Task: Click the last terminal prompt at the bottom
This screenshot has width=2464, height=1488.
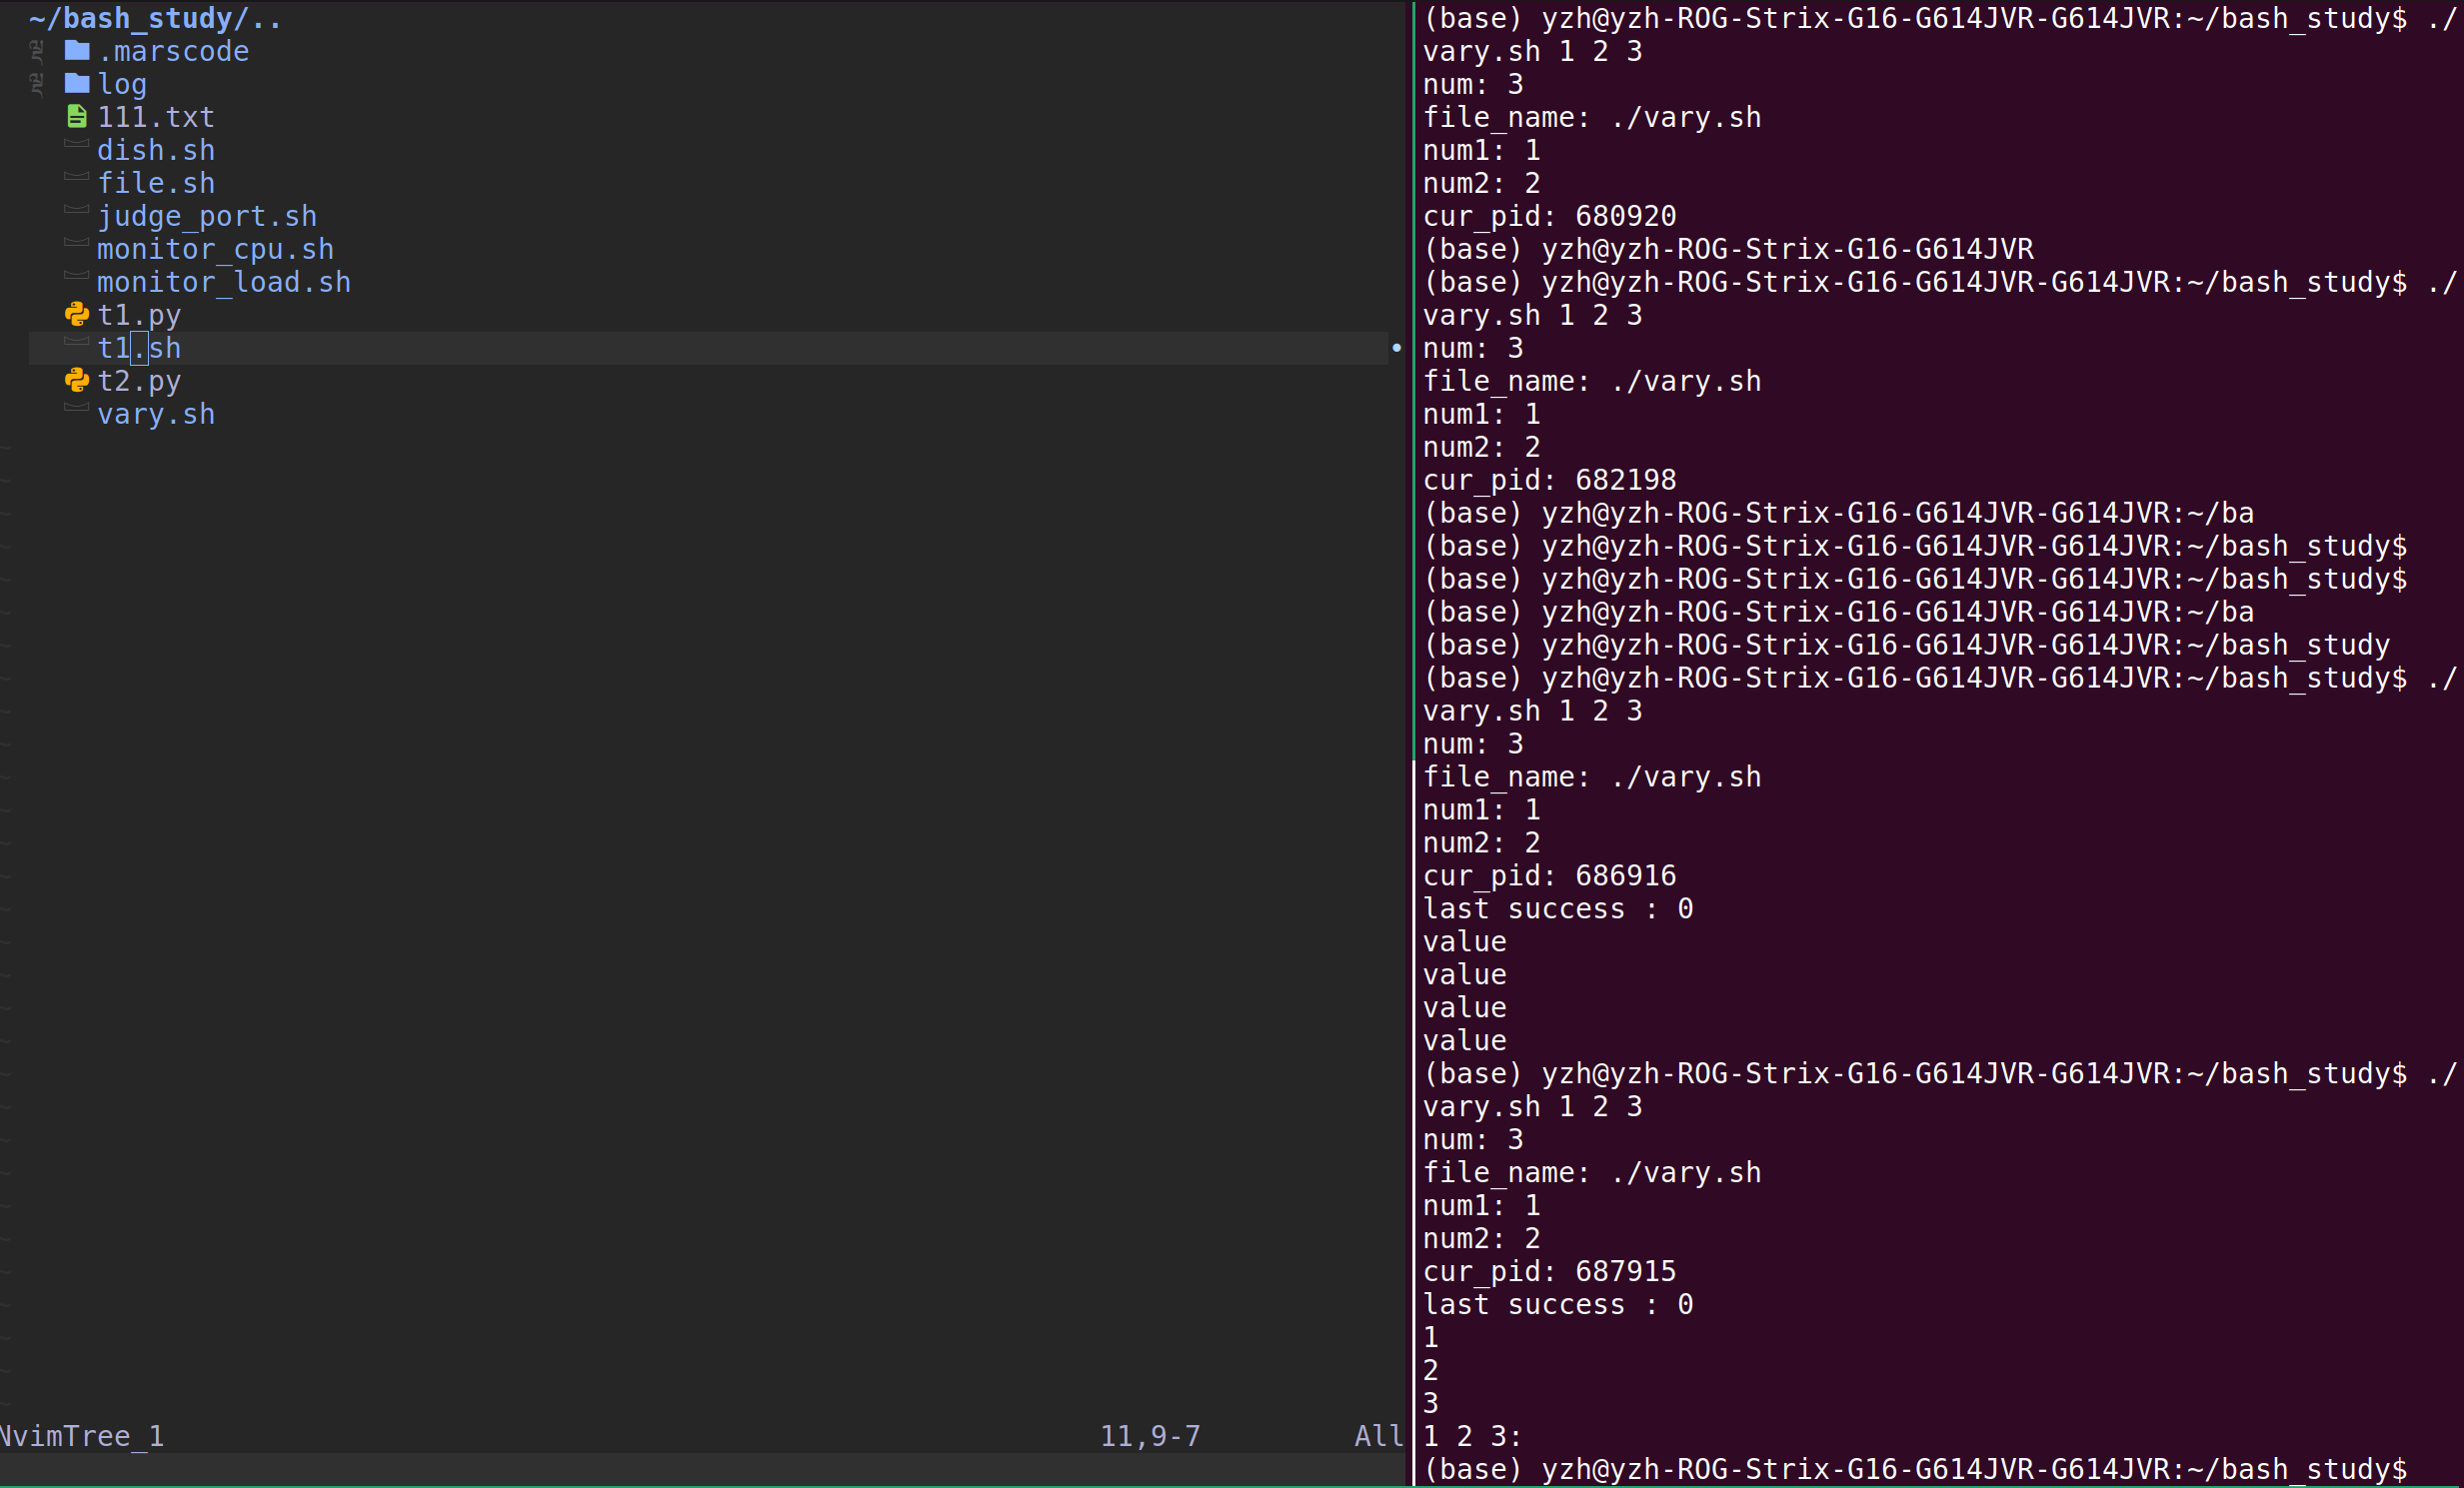Action: tap(1915, 1469)
